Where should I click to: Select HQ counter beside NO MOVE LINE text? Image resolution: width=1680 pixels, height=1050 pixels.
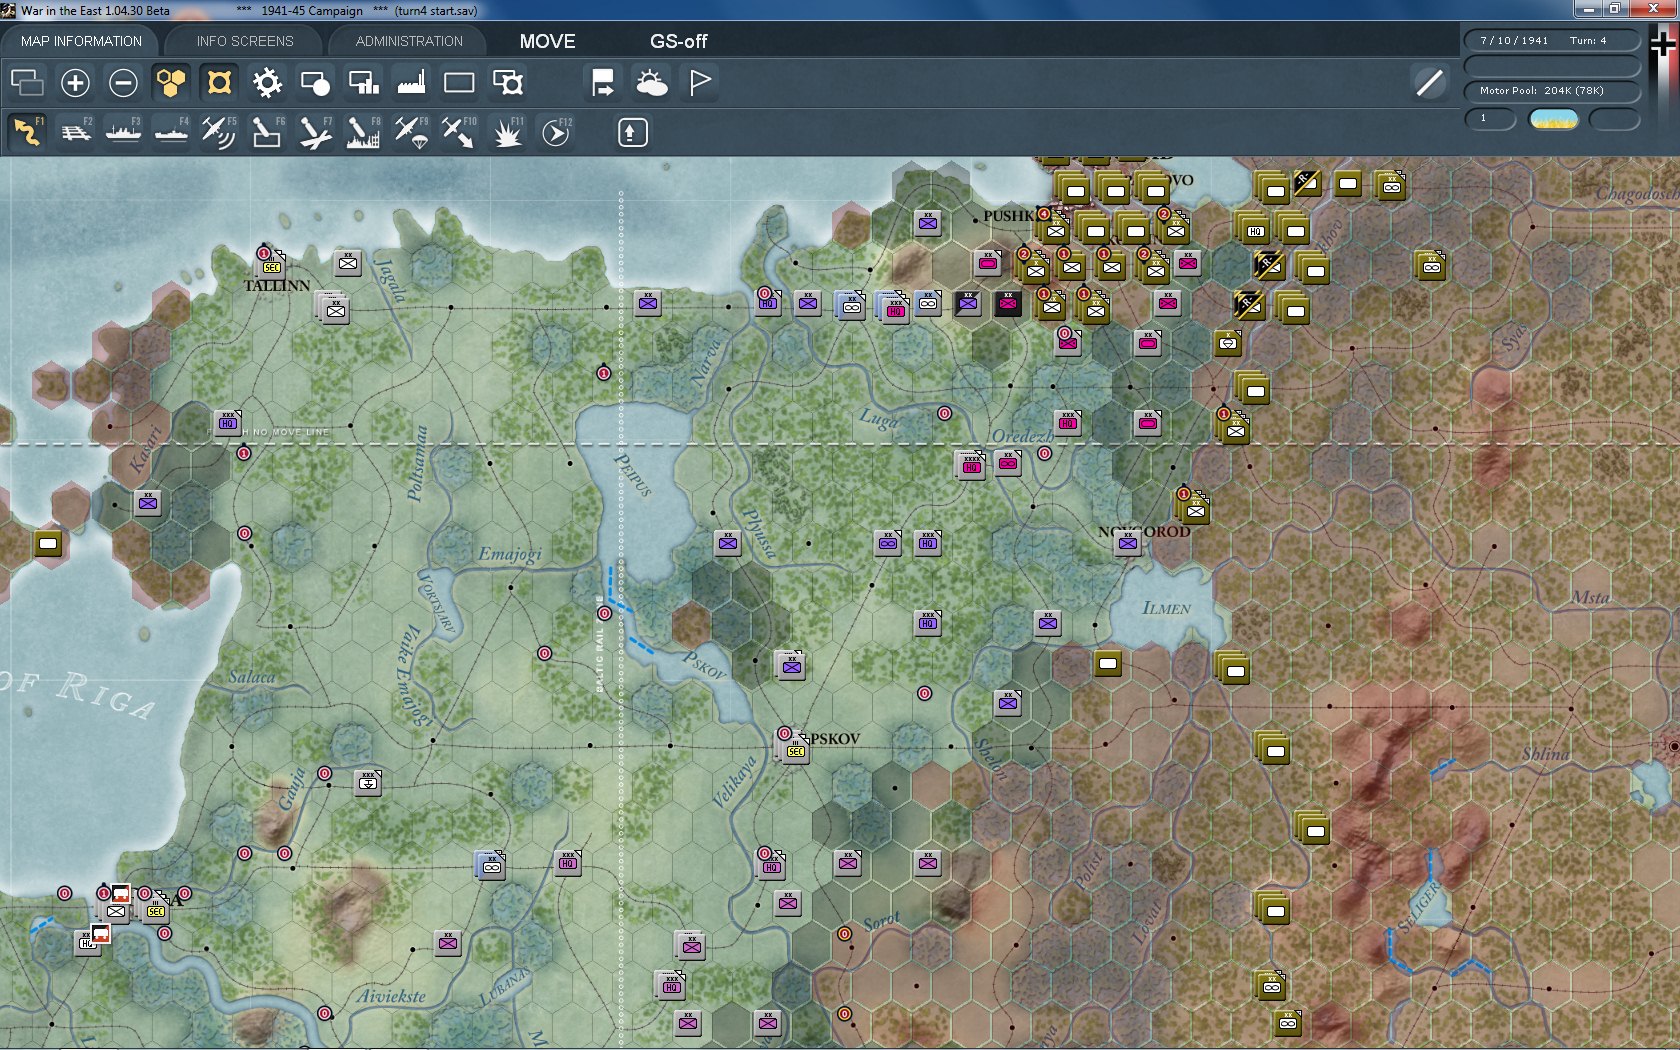tap(228, 422)
